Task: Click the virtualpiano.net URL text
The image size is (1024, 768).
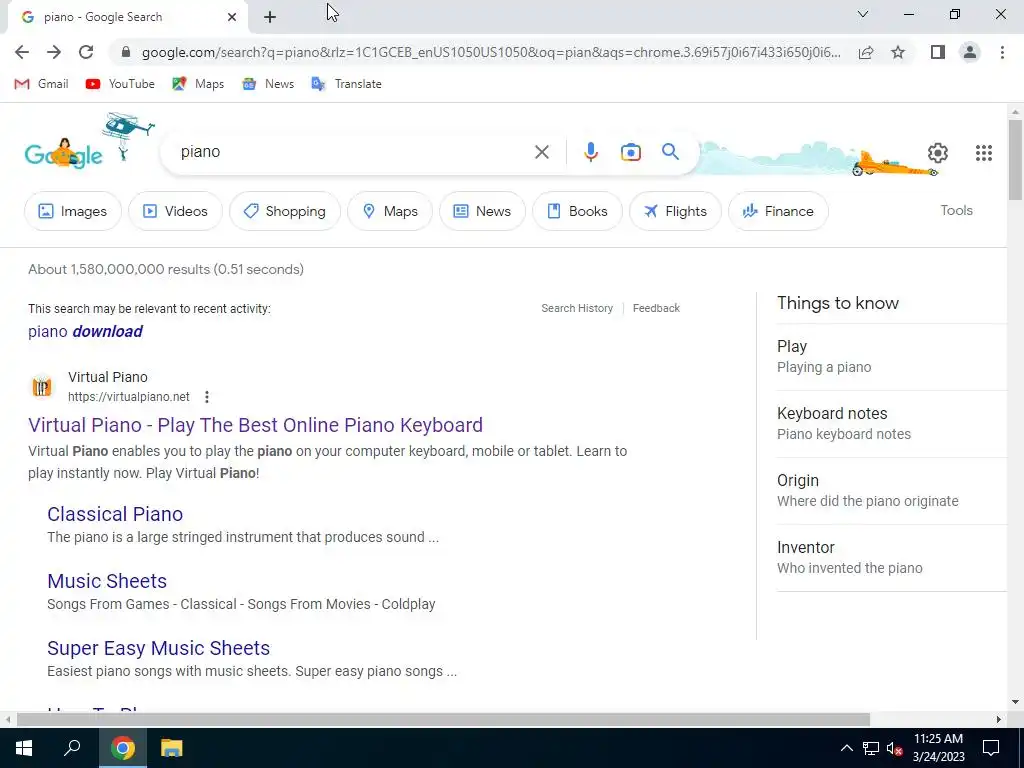Action: coord(129,397)
